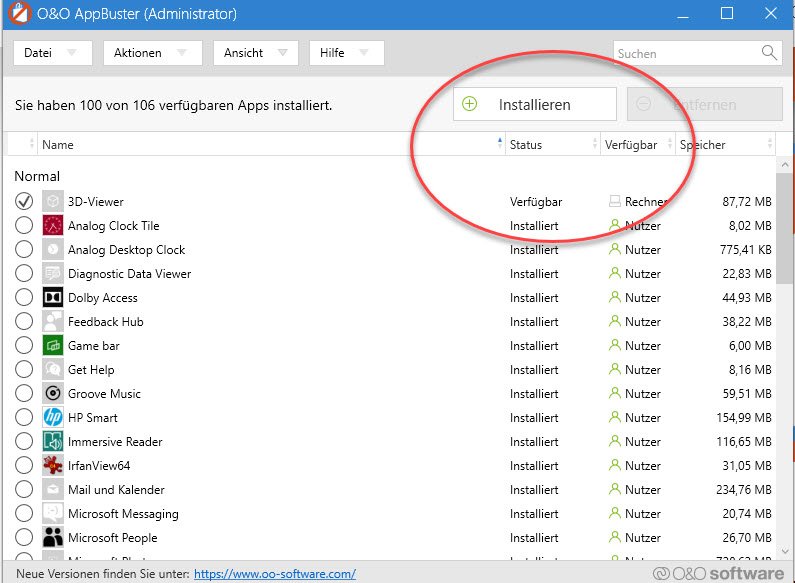Click the Analog Clock Tile icon
795x583 pixels.
click(53, 226)
